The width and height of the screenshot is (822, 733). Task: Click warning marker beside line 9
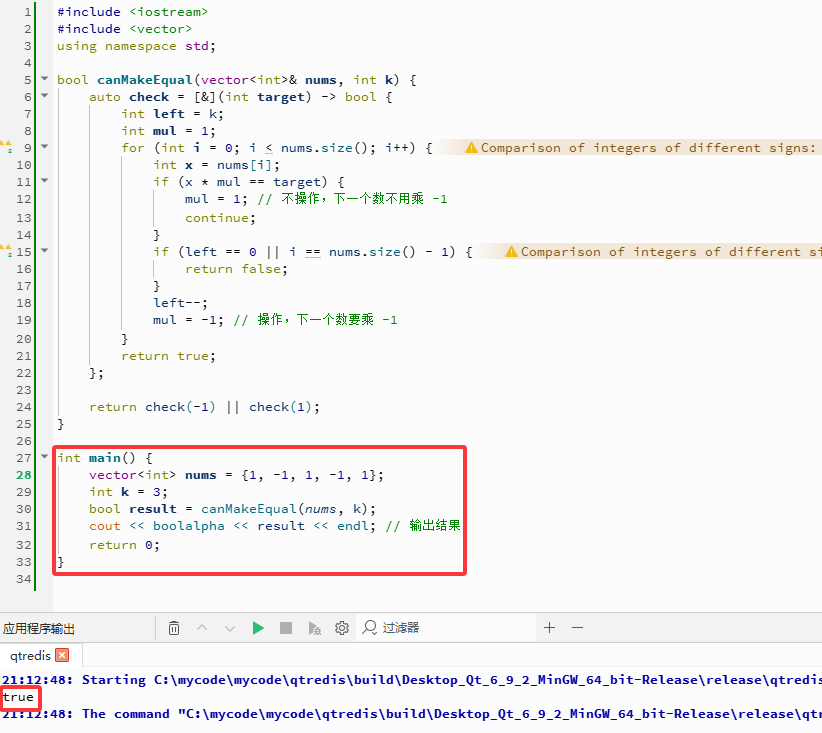pyautogui.click(x=6, y=147)
